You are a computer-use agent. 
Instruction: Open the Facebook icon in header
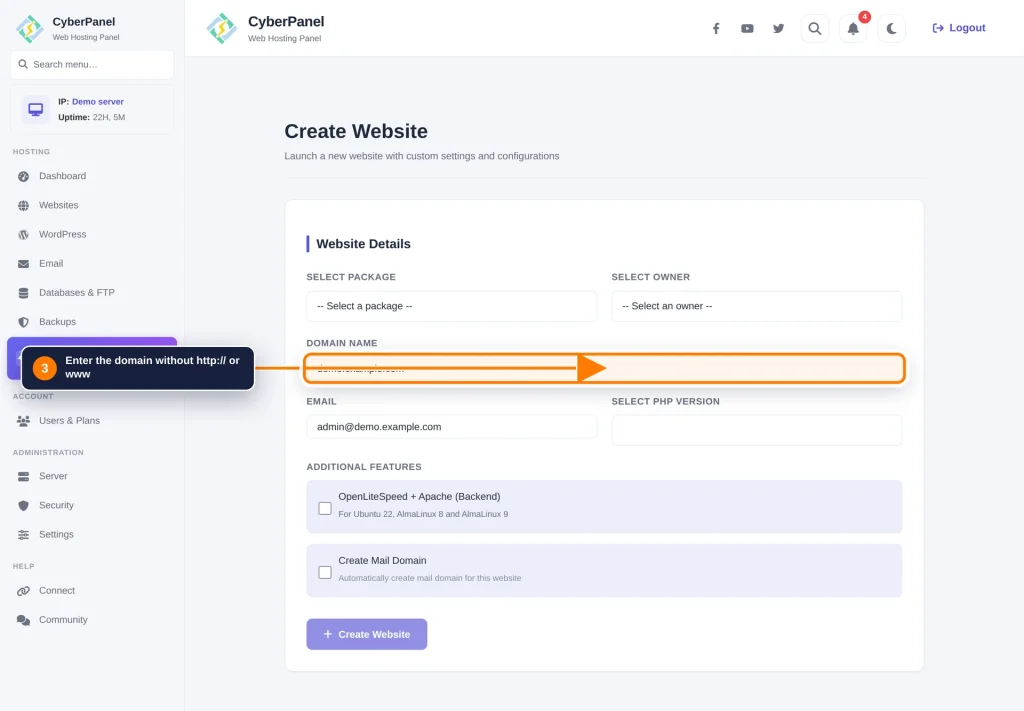pyautogui.click(x=716, y=28)
